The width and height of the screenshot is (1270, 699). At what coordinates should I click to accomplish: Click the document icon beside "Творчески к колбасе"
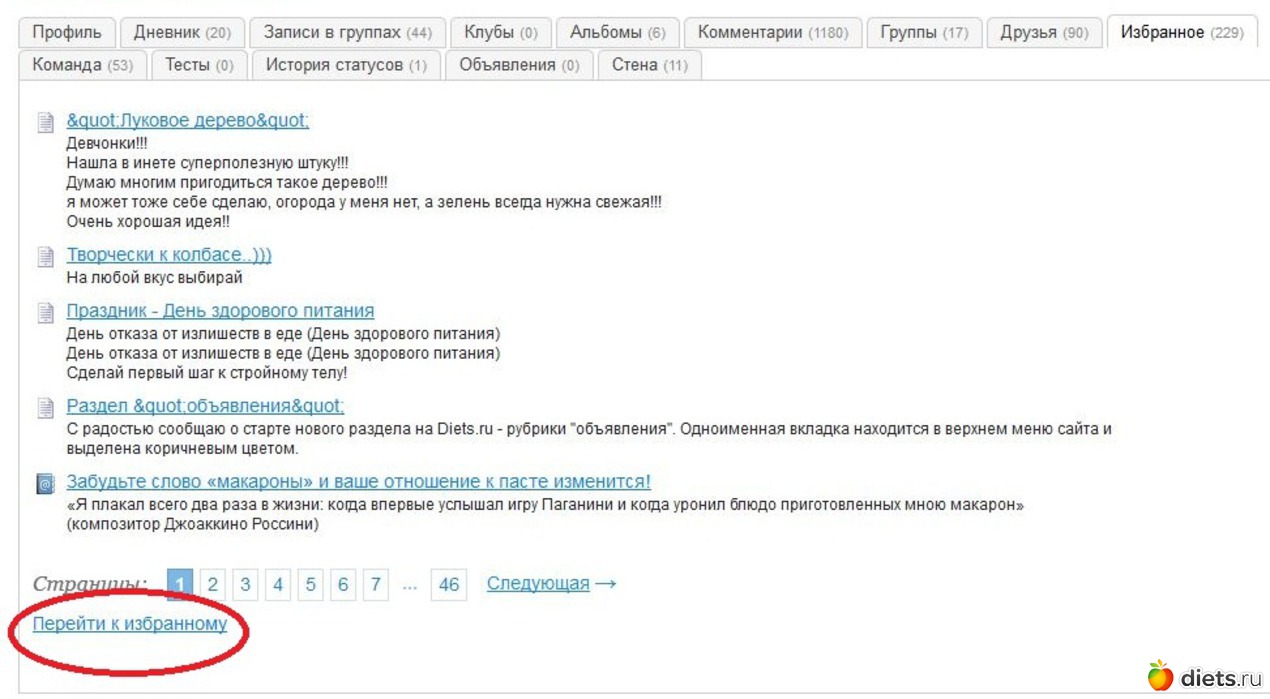click(45, 257)
